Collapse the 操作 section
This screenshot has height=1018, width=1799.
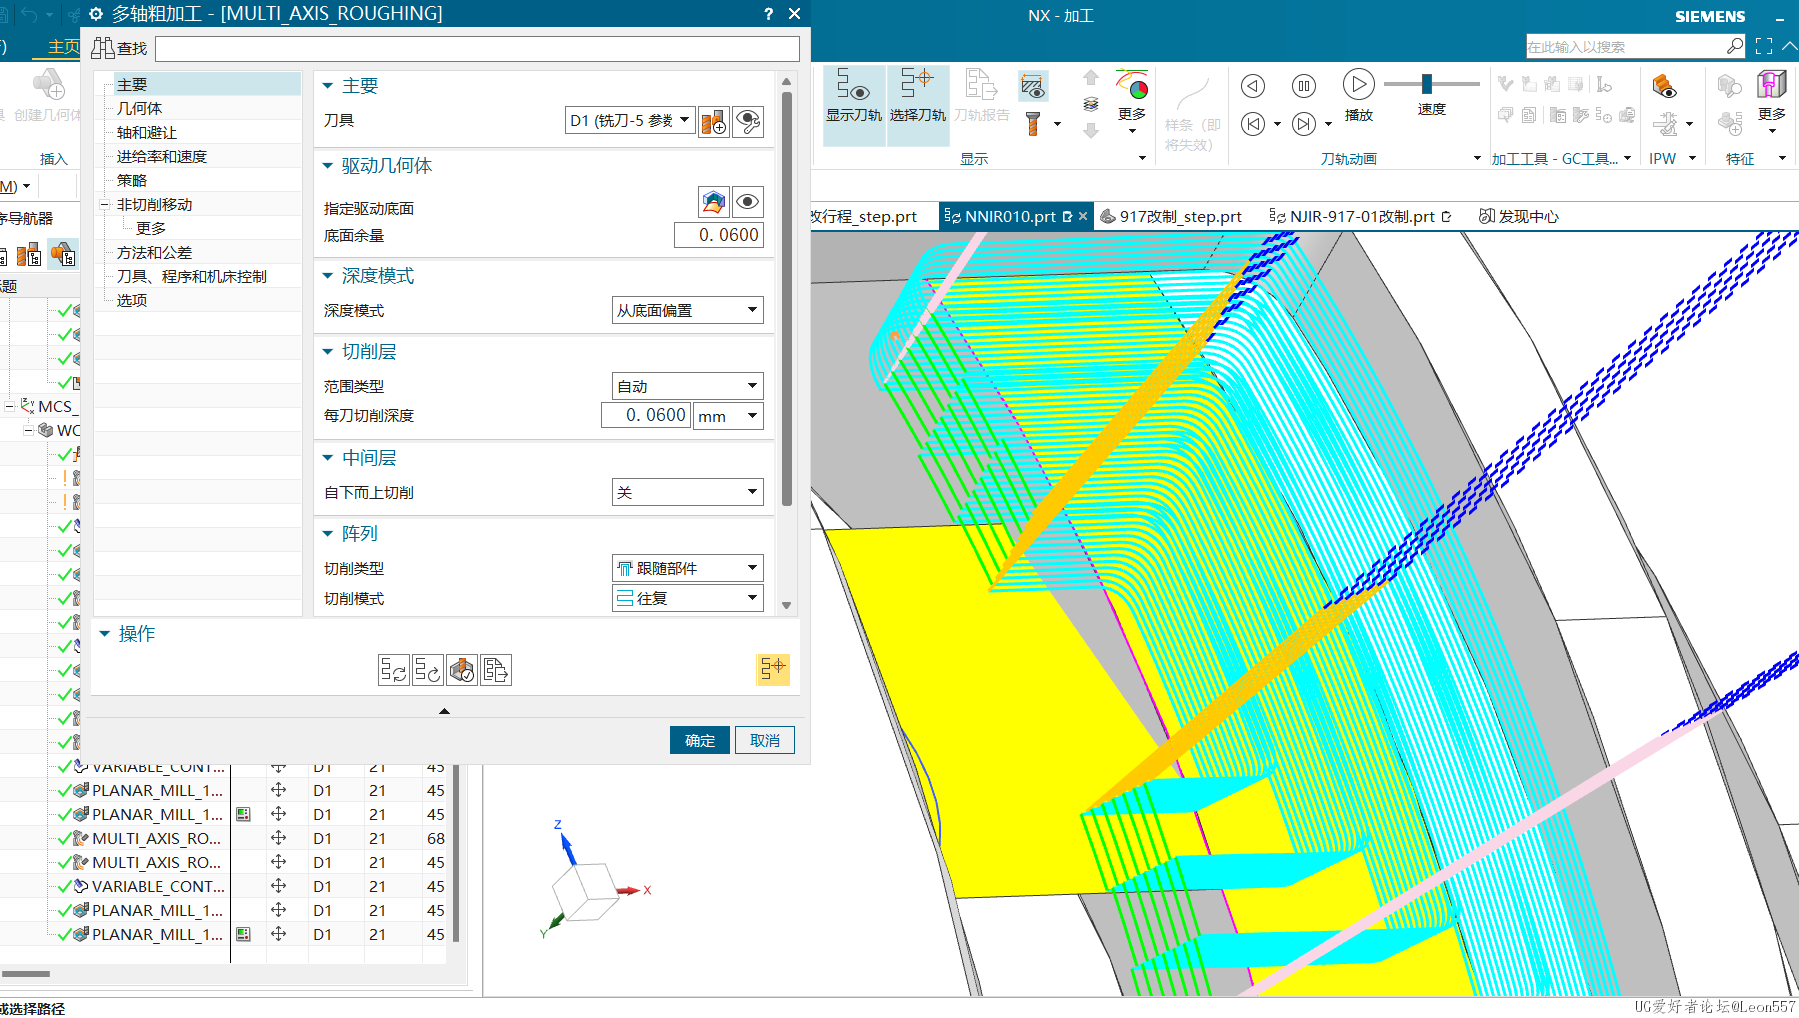click(104, 633)
